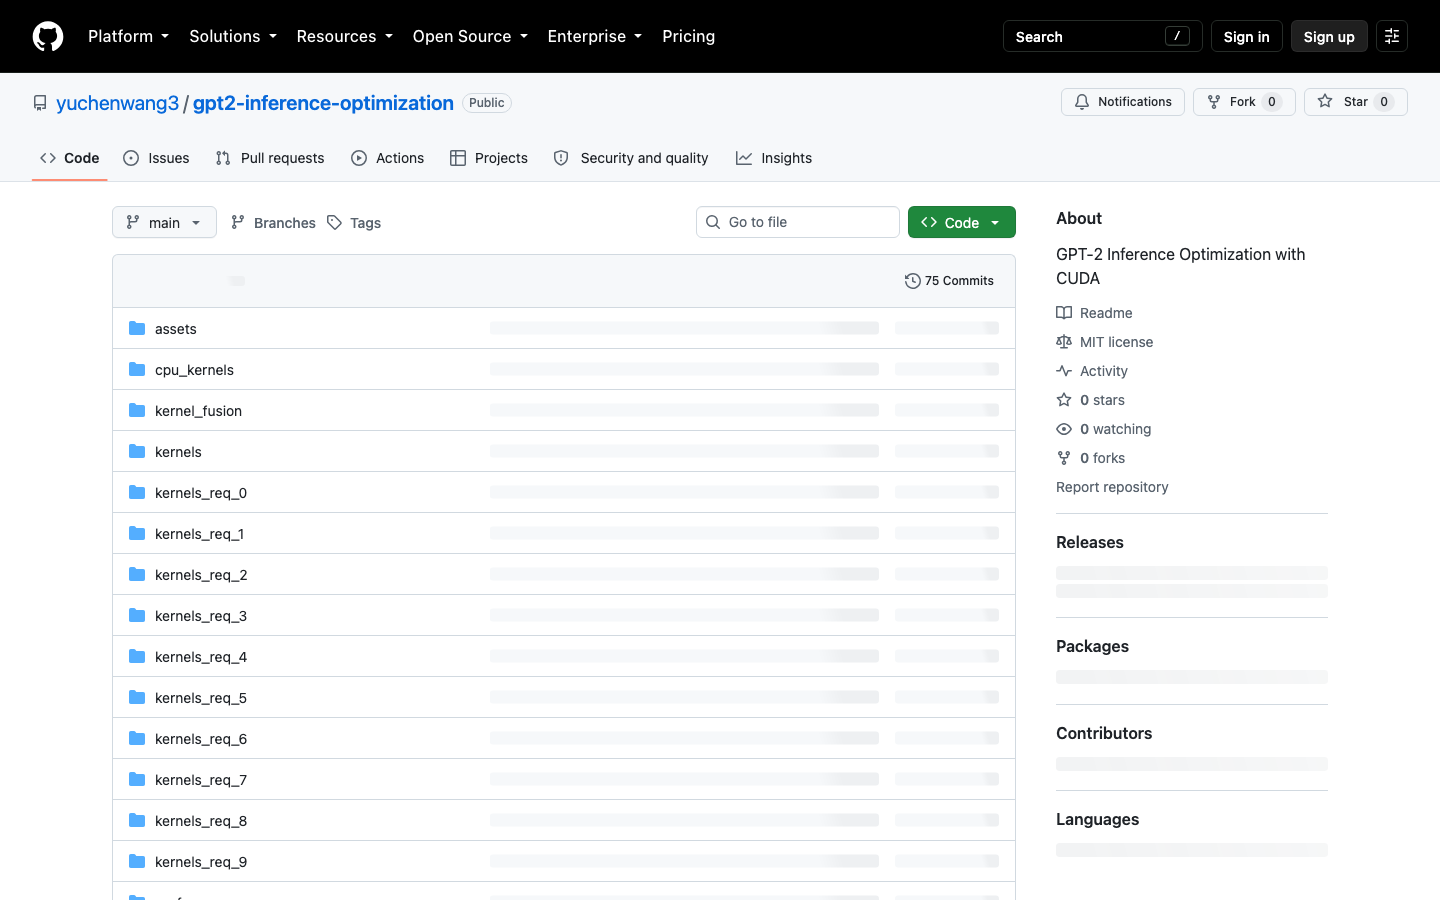Open the green Code dropdown

click(962, 222)
